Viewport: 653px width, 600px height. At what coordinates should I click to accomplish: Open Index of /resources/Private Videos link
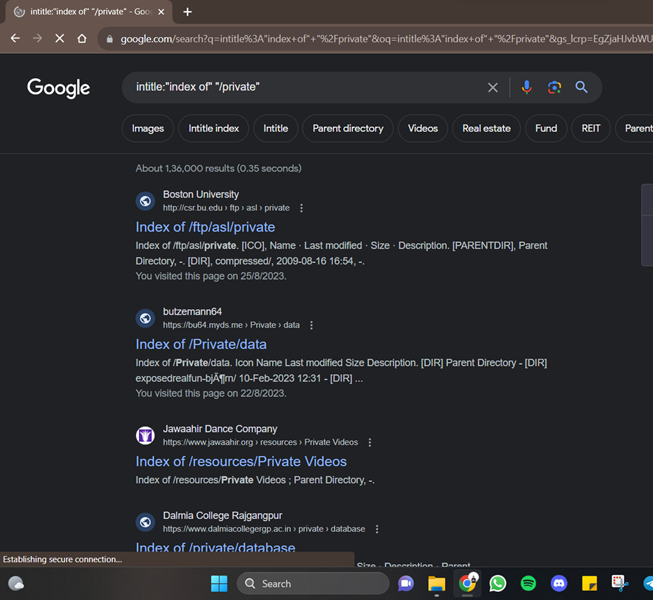241,461
